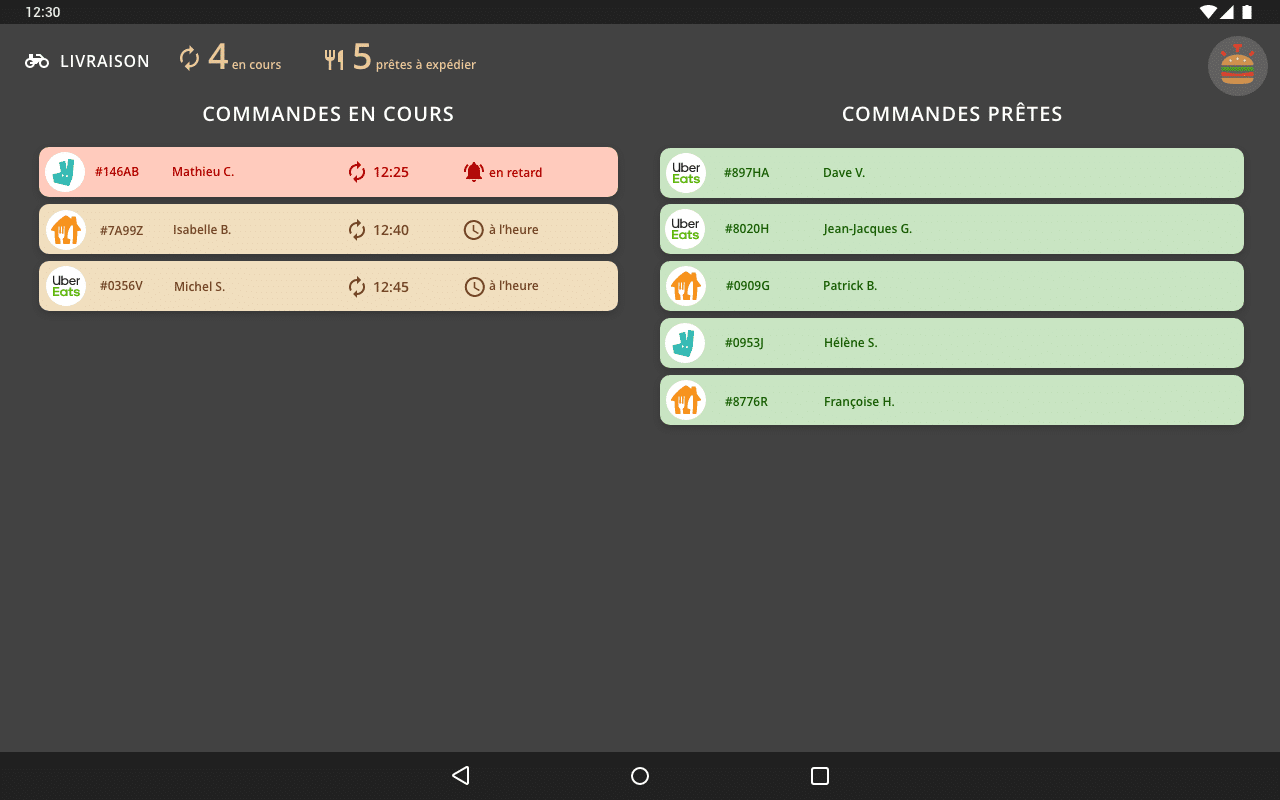
Task: Click the battery status icon
Action: pyautogui.click(x=1247, y=12)
